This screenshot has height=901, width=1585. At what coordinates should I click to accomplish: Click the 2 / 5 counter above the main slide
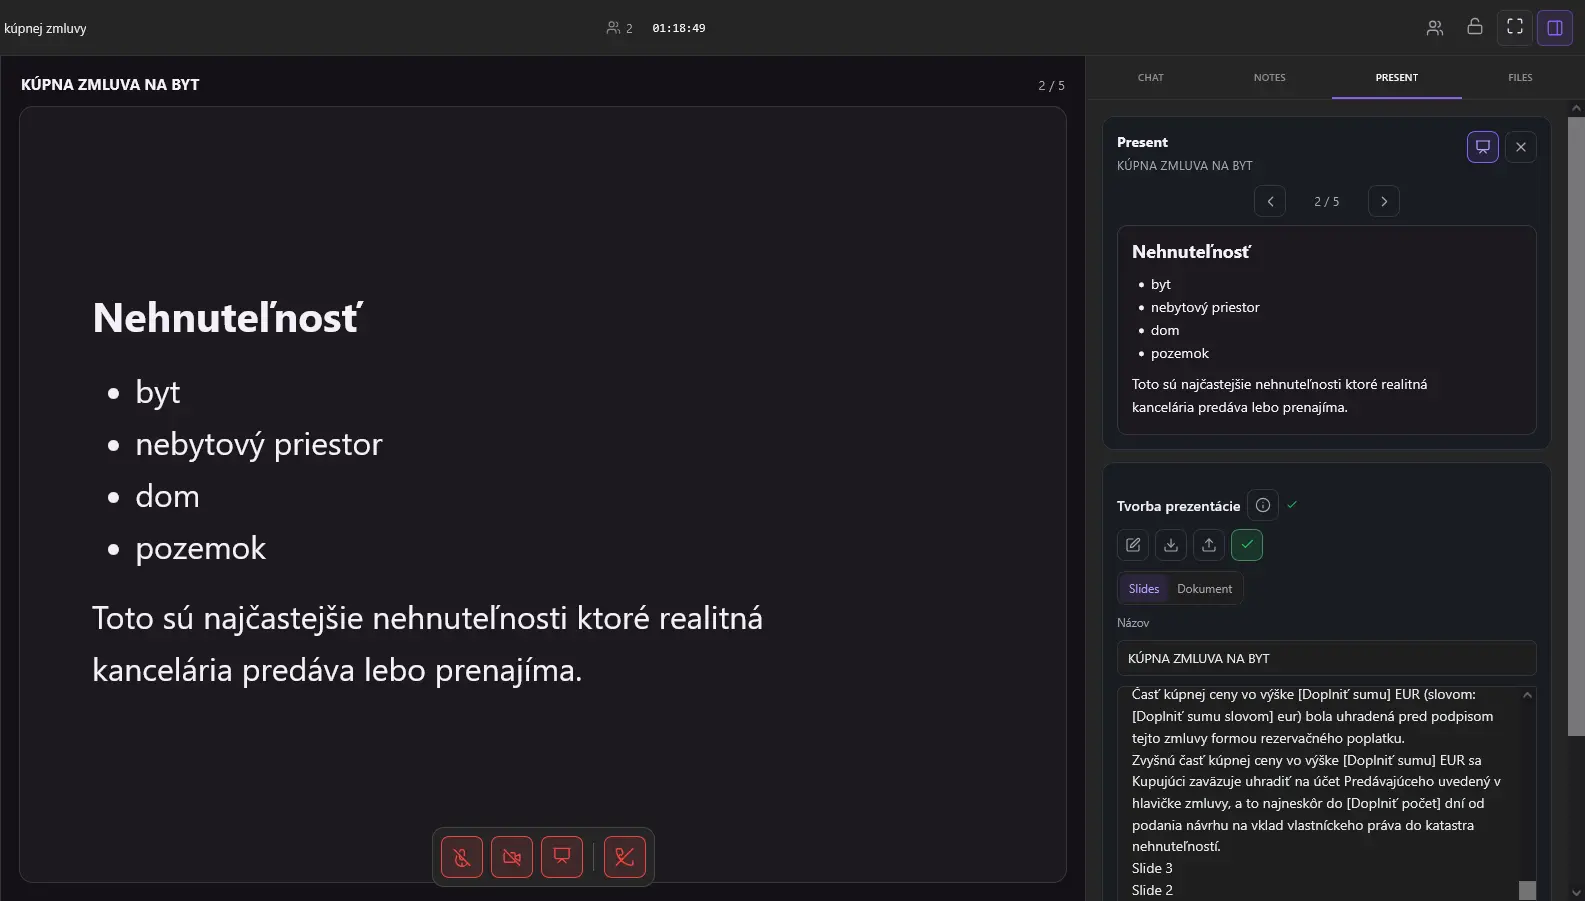pyautogui.click(x=1051, y=86)
